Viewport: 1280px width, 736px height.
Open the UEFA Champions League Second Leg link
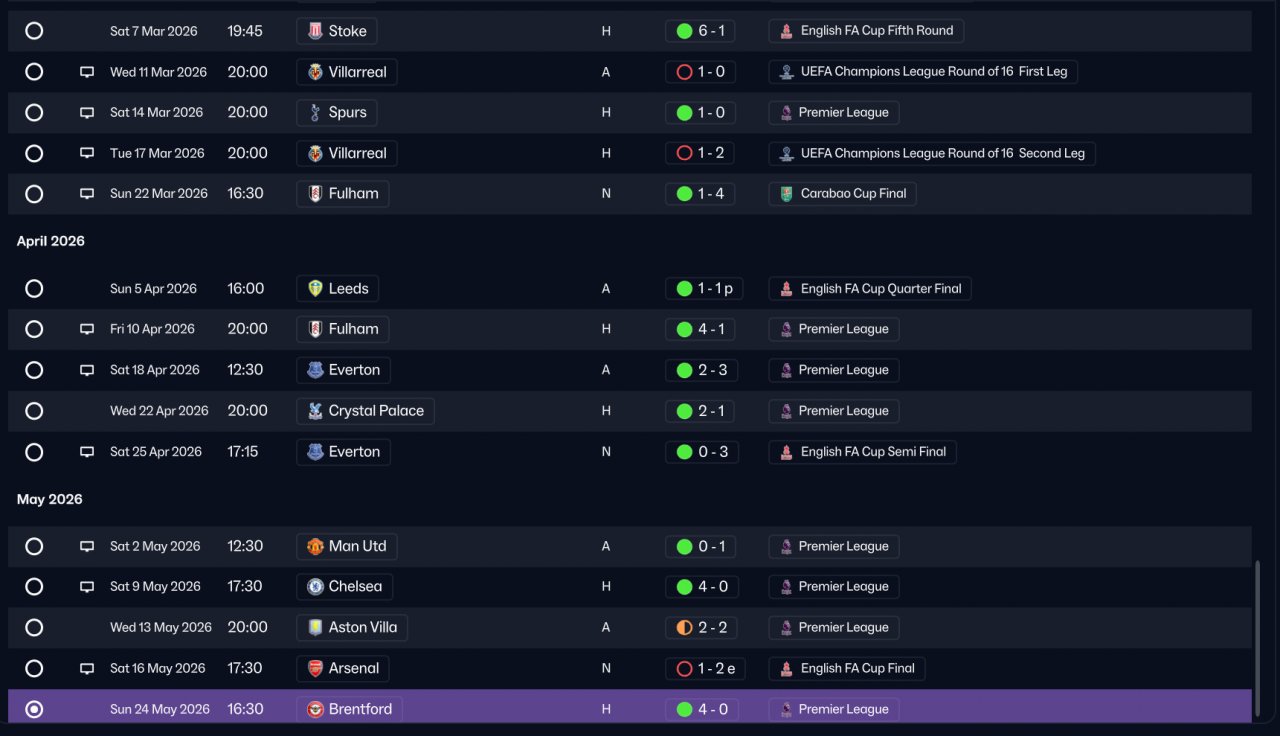(933, 153)
